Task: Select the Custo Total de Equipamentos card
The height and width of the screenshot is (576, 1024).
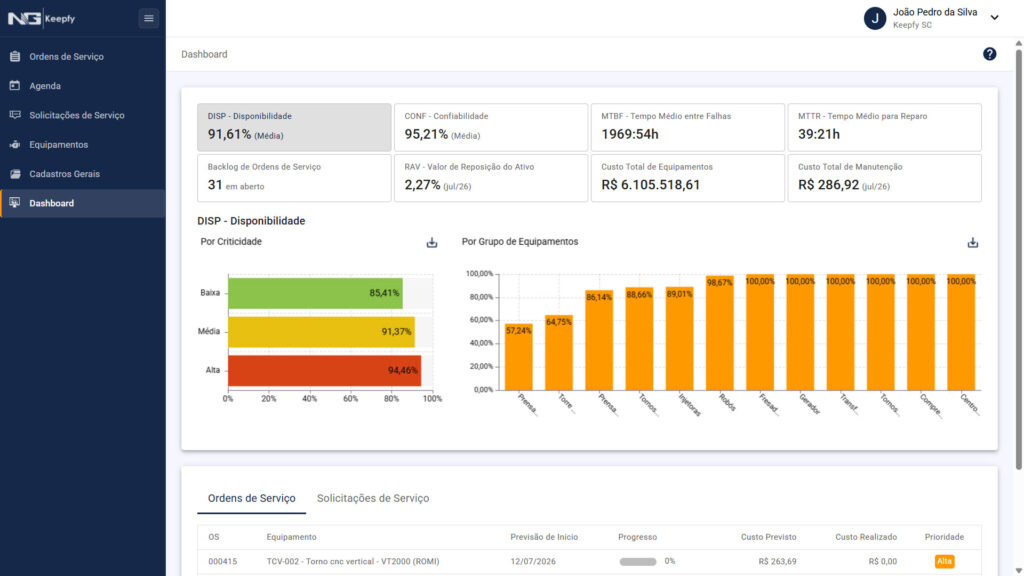Action: tap(688, 178)
